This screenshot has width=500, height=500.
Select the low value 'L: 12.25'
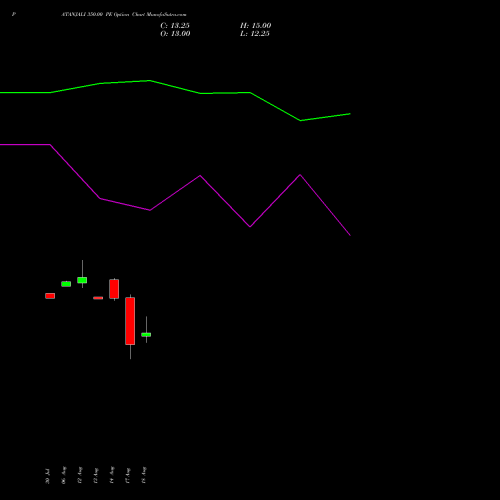(x=255, y=34)
